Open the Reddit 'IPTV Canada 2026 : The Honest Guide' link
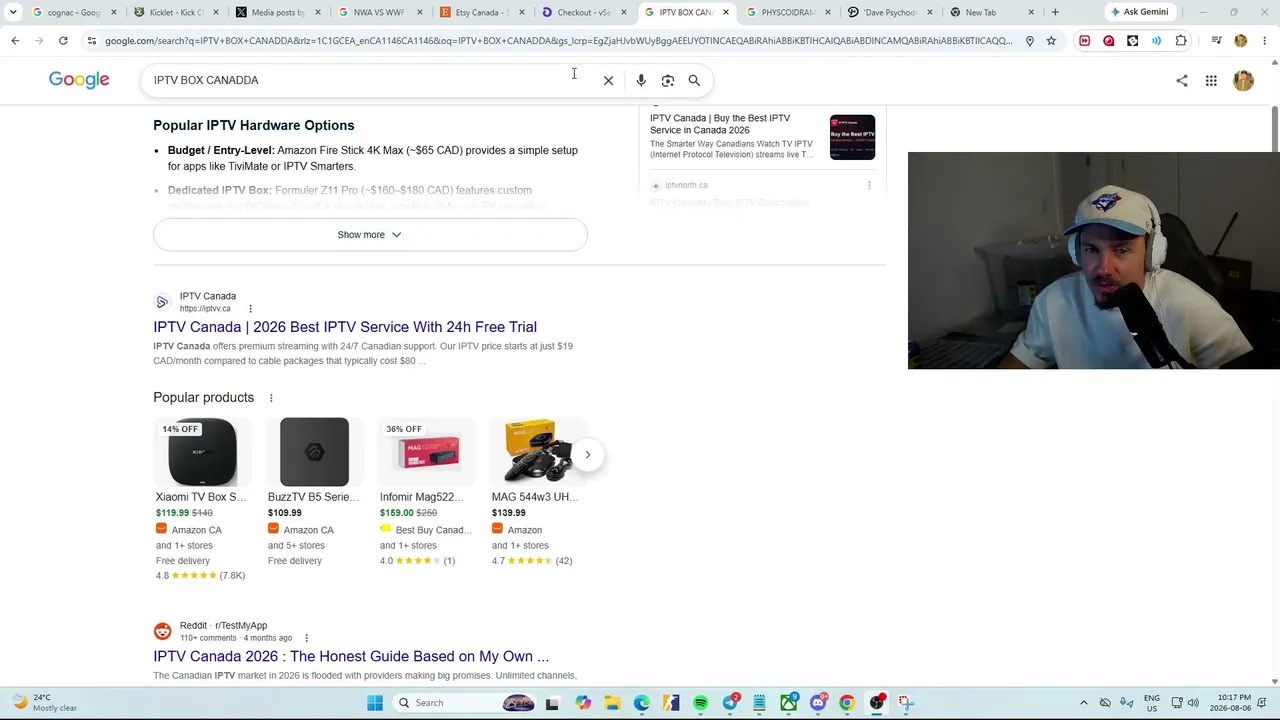1280x720 pixels. pyautogui.click(x=351, y=657)
